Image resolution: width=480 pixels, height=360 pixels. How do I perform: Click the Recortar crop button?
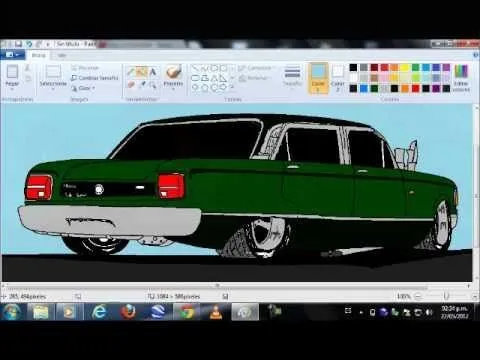[86, 68]
